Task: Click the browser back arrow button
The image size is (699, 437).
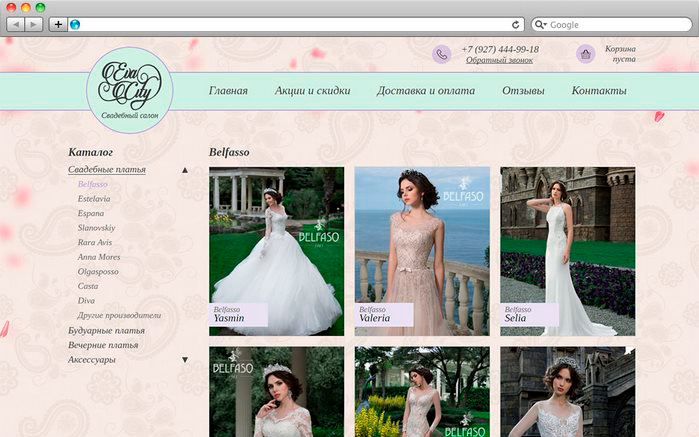Action: pos(16,25)
